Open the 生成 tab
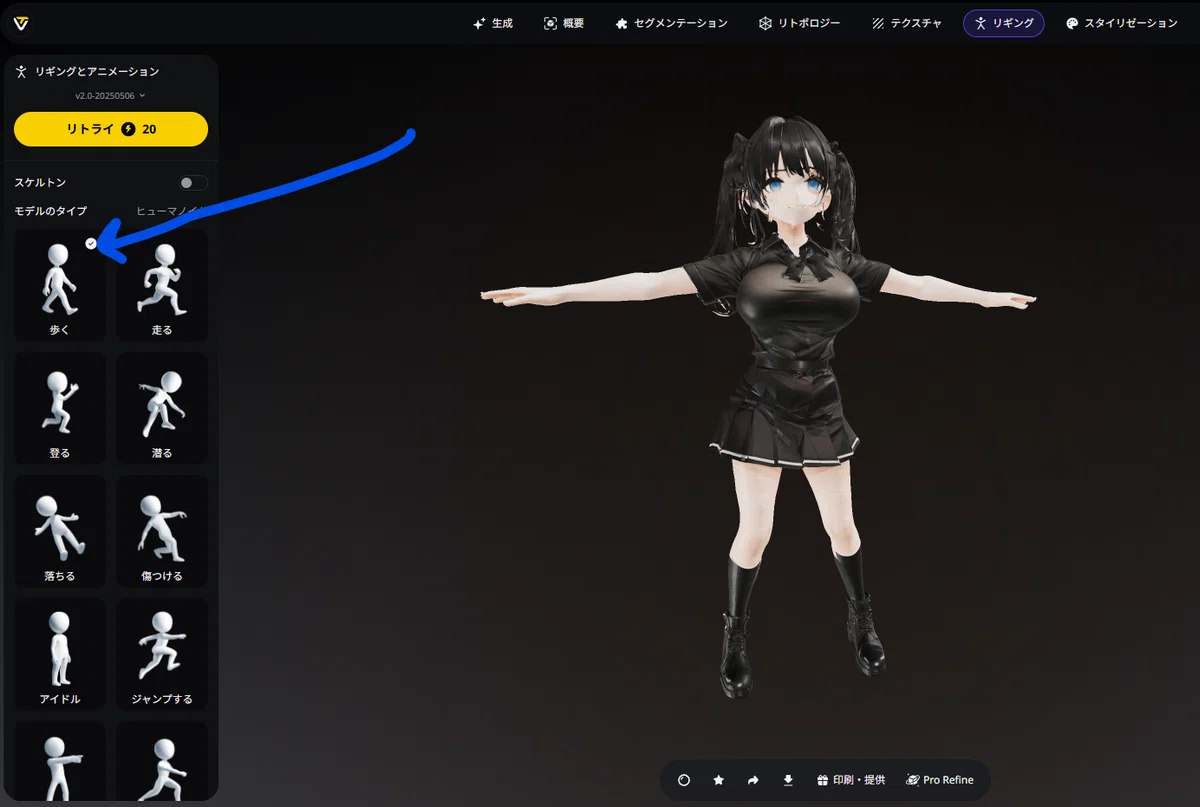This screenshot has height=807, width=1200. click(x=493, y=23)
